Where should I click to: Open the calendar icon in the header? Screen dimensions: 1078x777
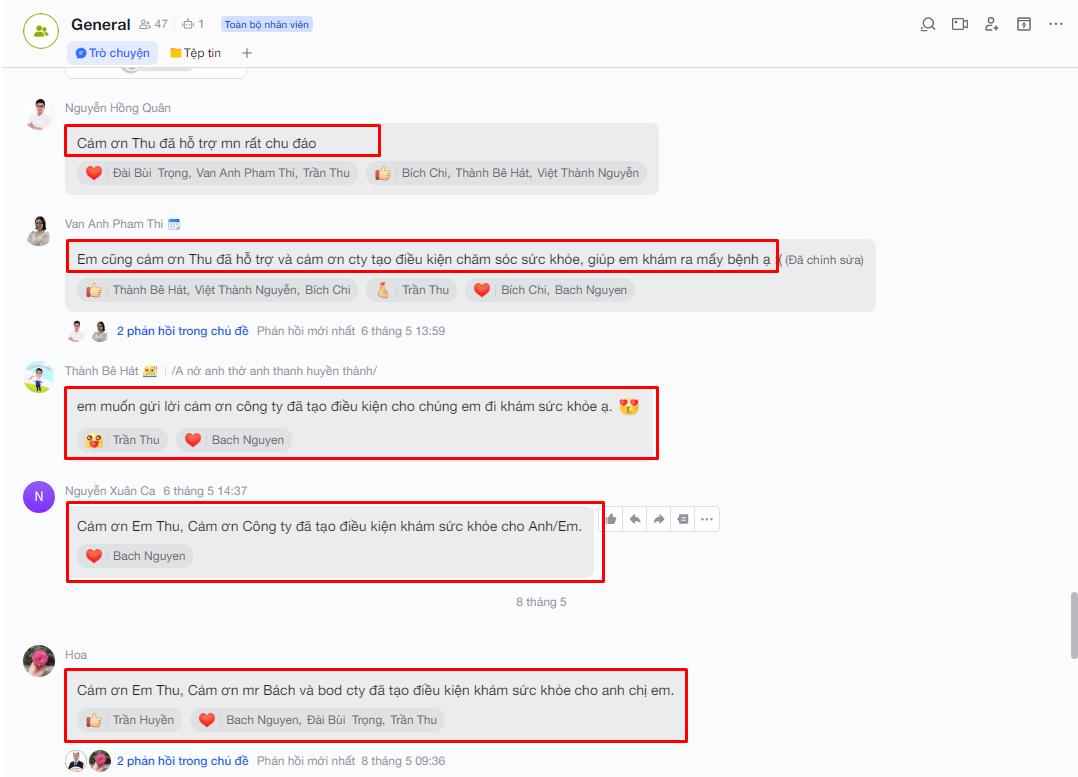[x=1024, y=25]
